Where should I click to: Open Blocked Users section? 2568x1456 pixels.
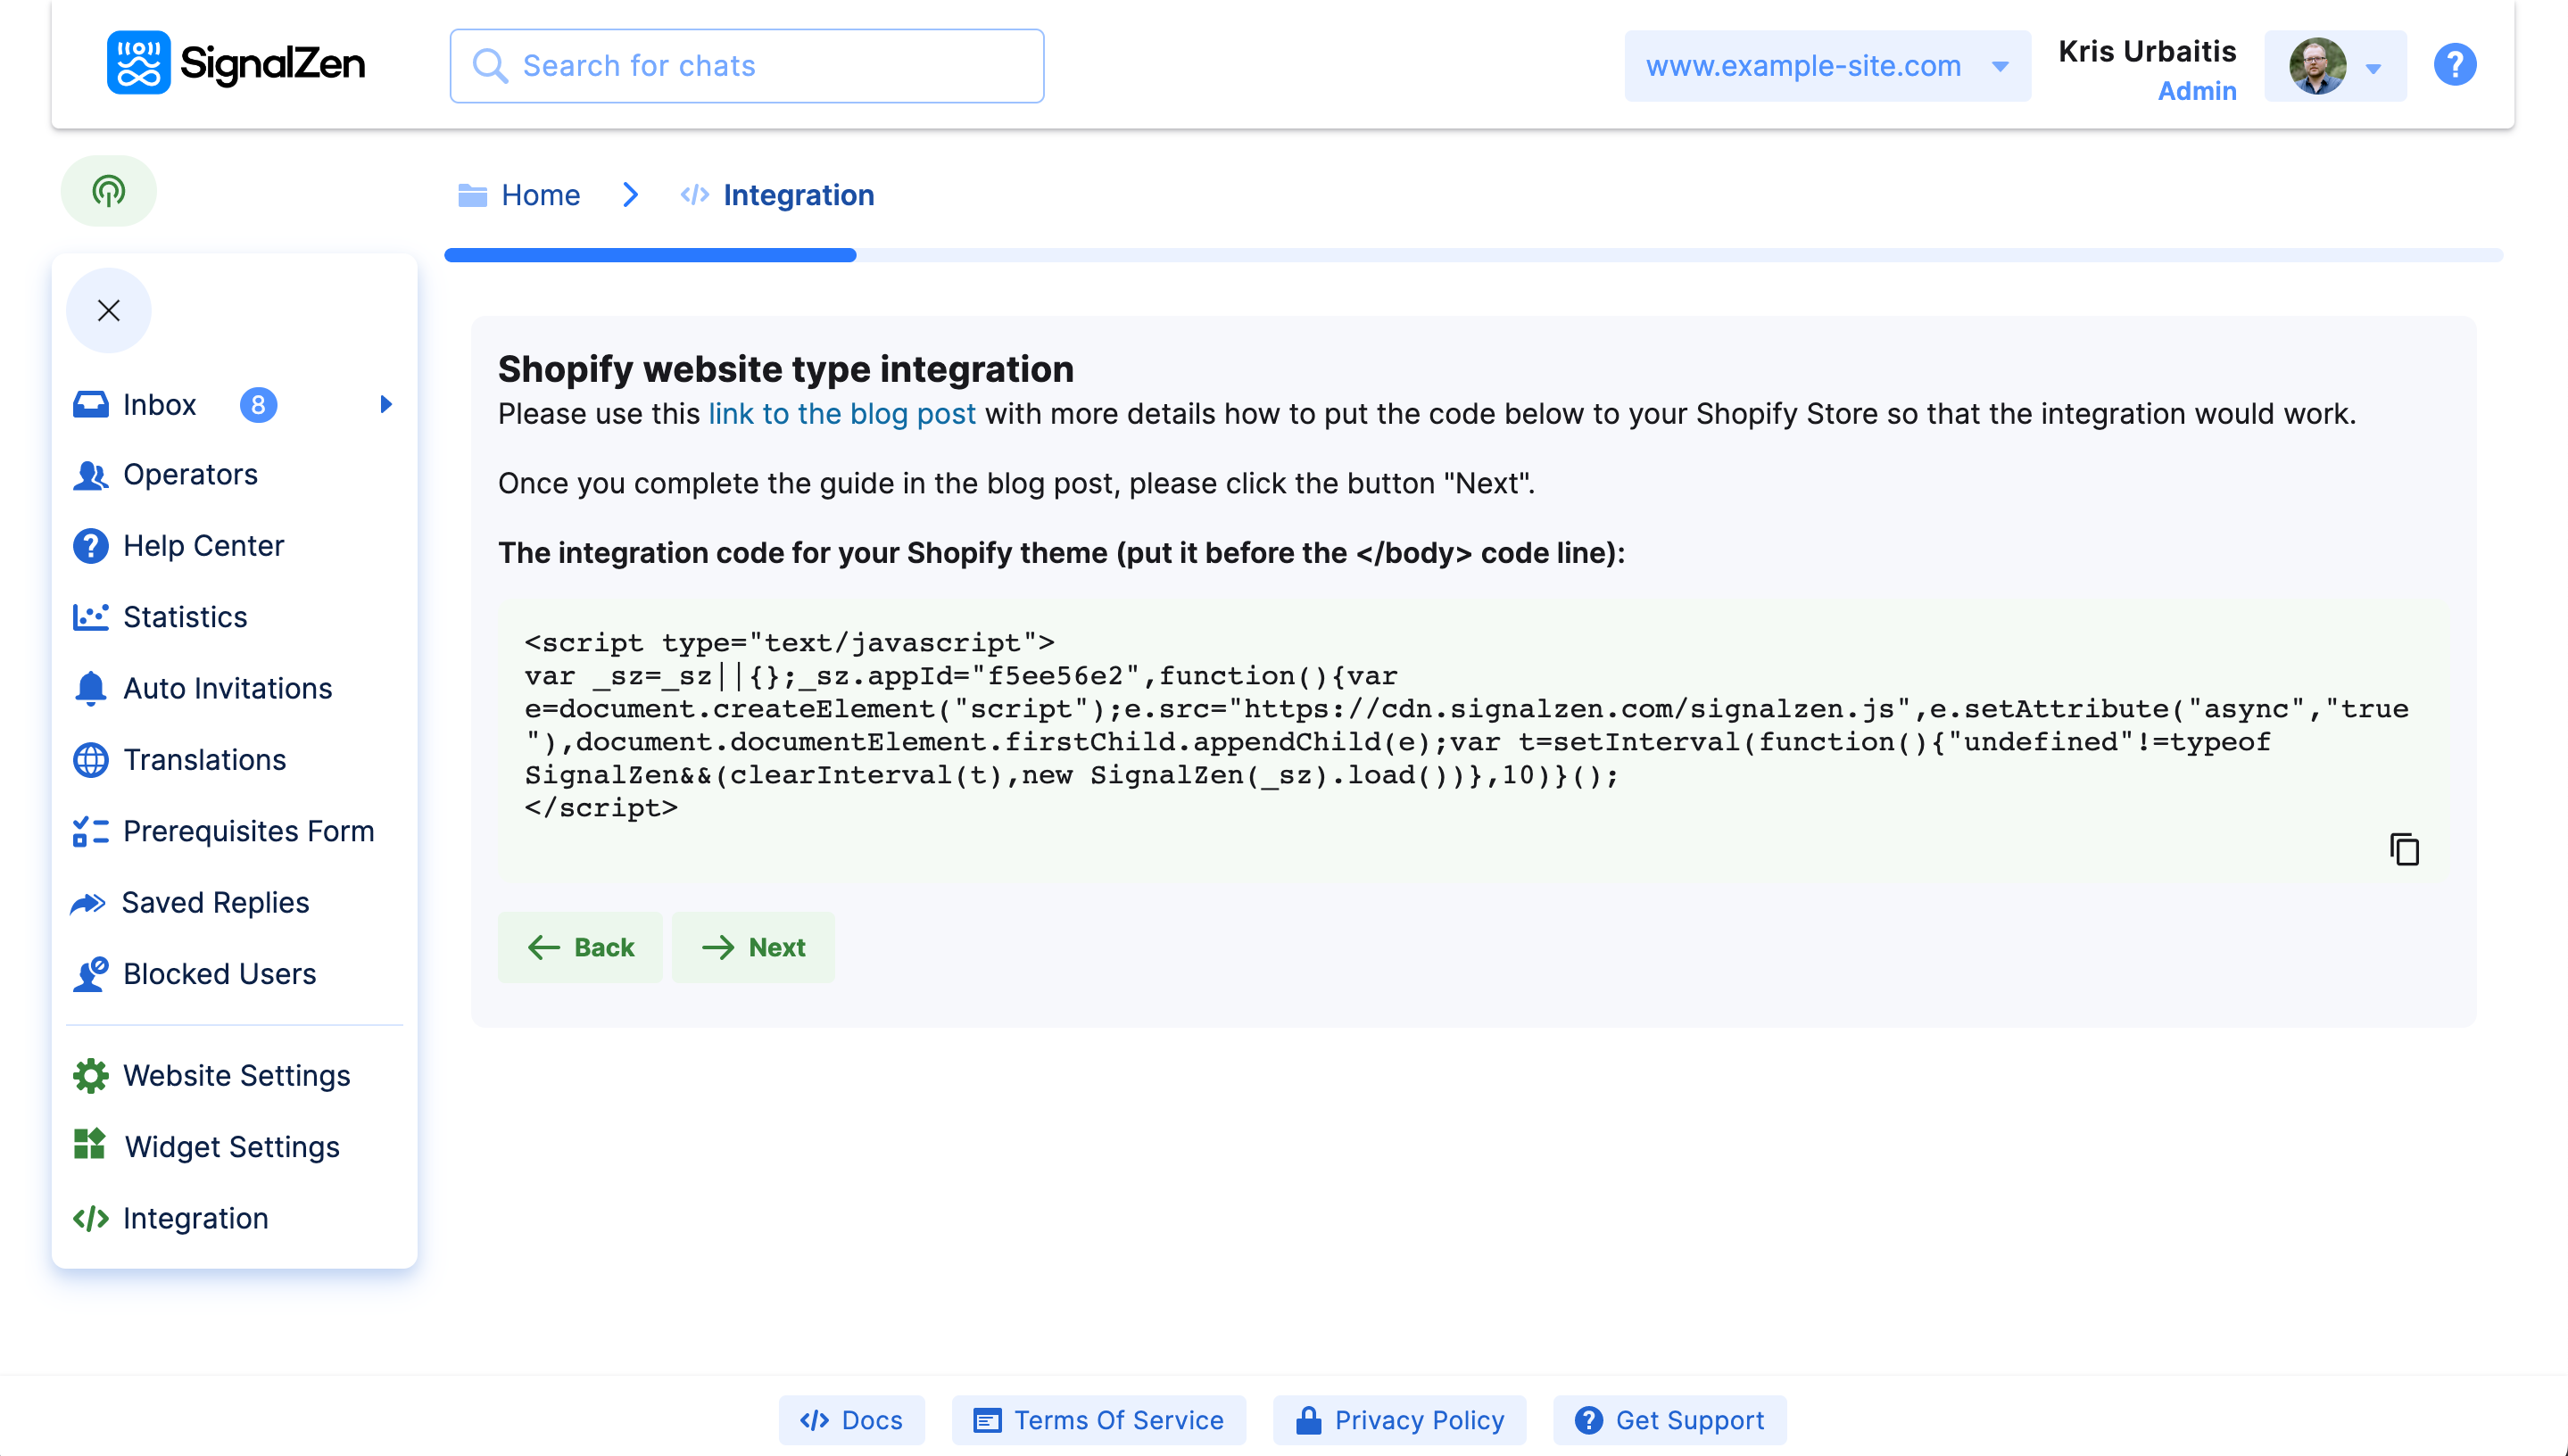point(219,974)
